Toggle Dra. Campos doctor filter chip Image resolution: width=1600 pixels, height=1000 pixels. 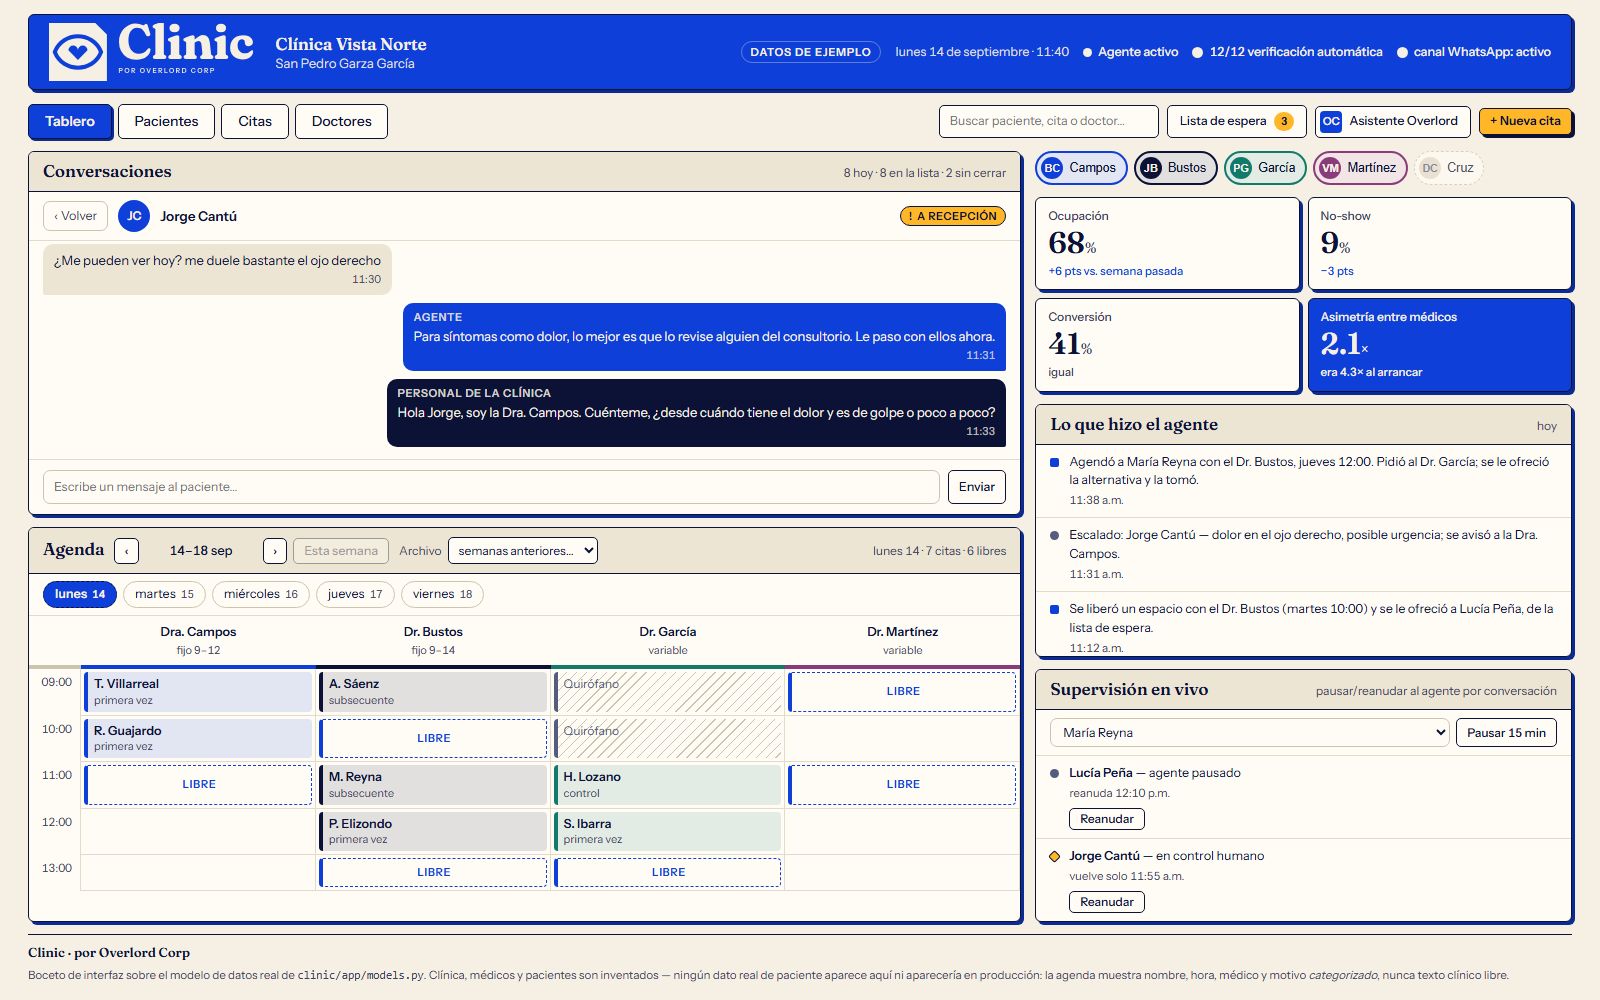click(x=1081, y=168)
